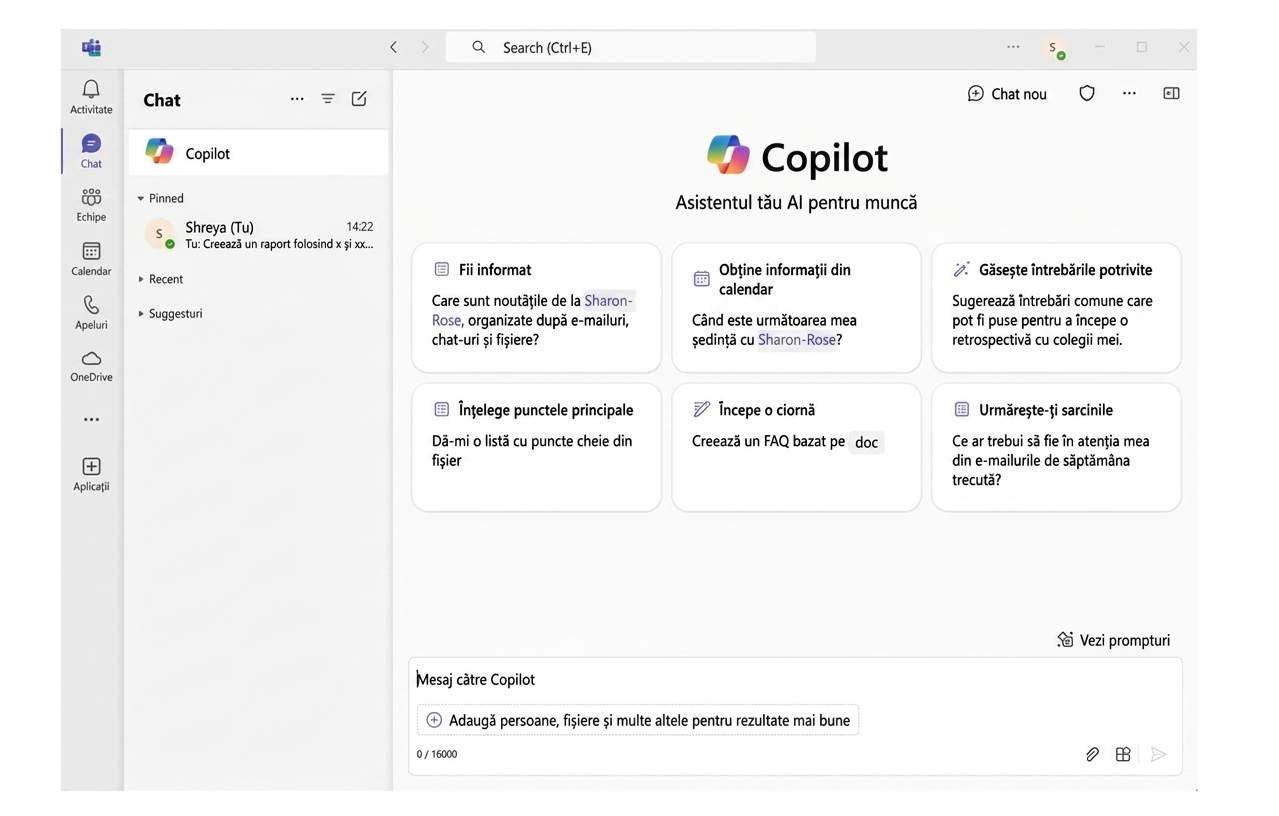Click the 14:22 timestamp on Shreya chat
The width and height of the screenshot is (1279, 816).
[360, 227]
